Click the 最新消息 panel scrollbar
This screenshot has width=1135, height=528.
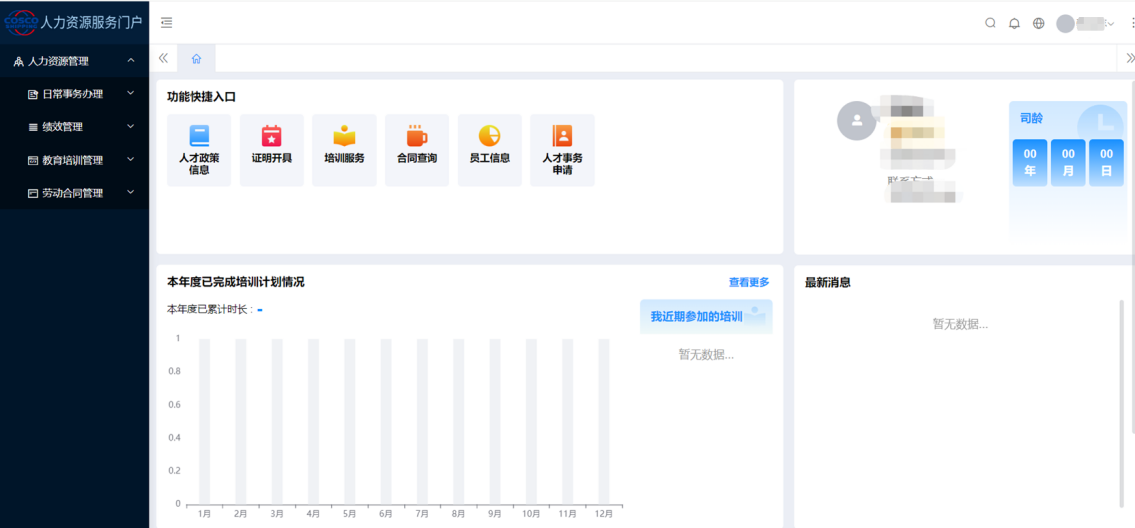(1121, 400)
